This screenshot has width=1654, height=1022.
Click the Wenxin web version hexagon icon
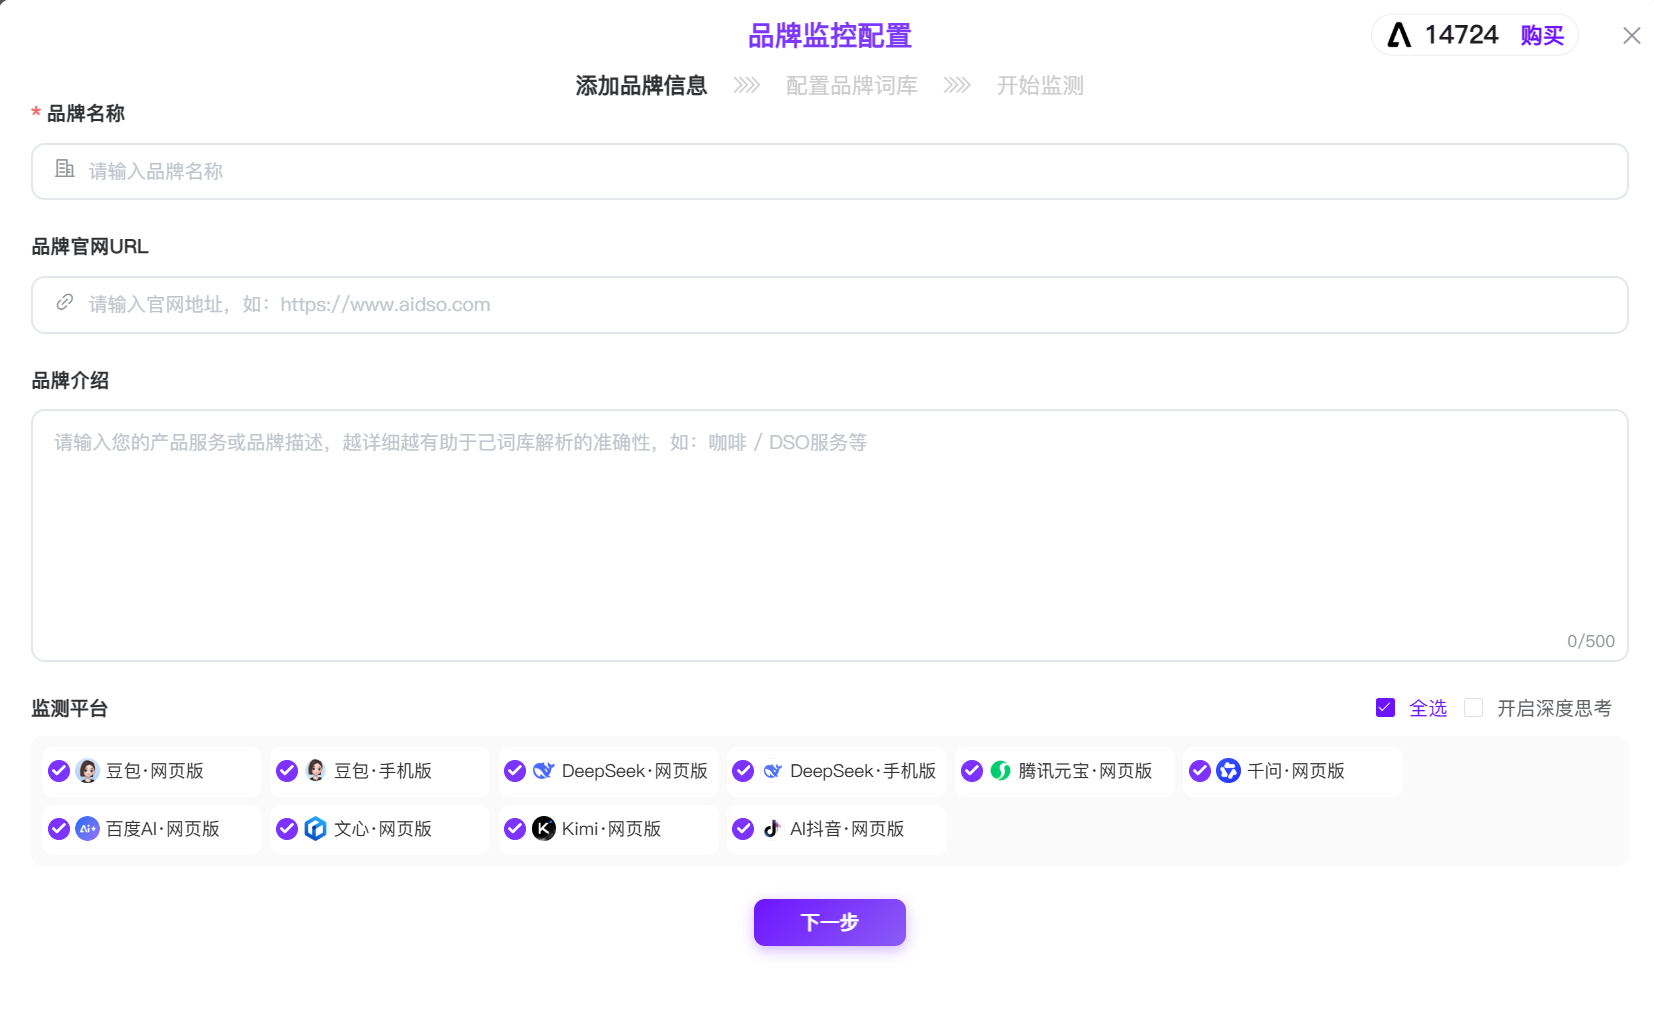(x=315, y=829)
